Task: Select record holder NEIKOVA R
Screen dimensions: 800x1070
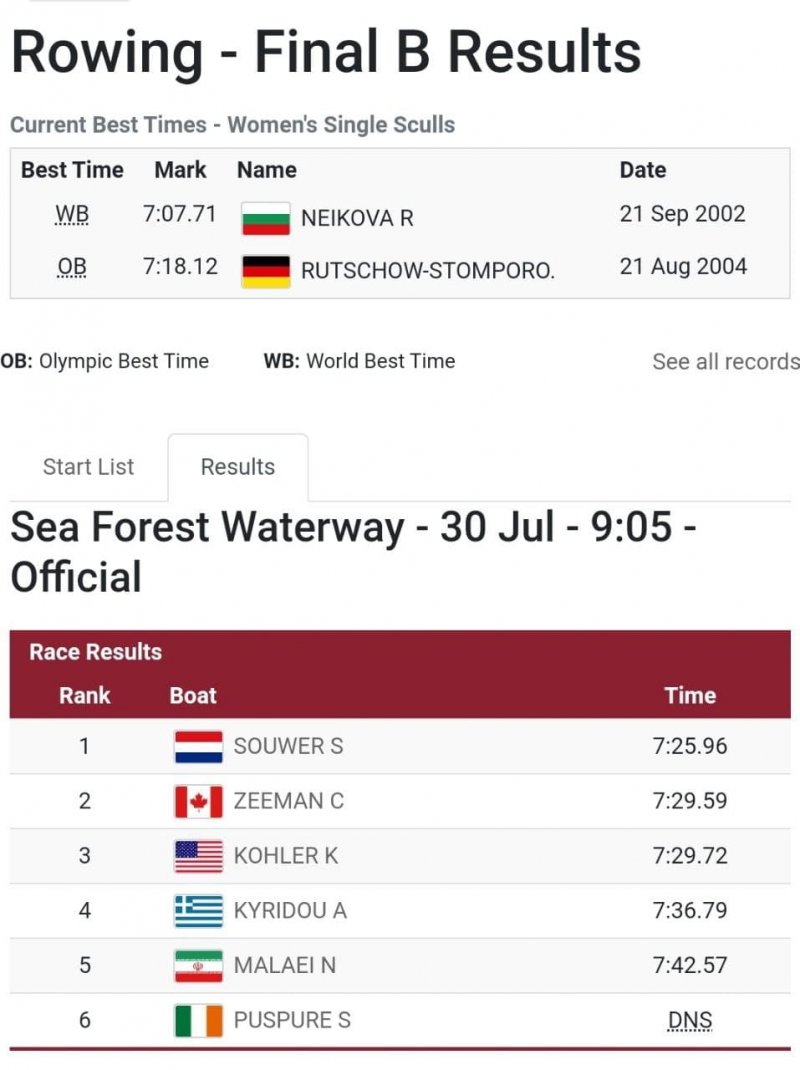Action: tap(357, 218)
